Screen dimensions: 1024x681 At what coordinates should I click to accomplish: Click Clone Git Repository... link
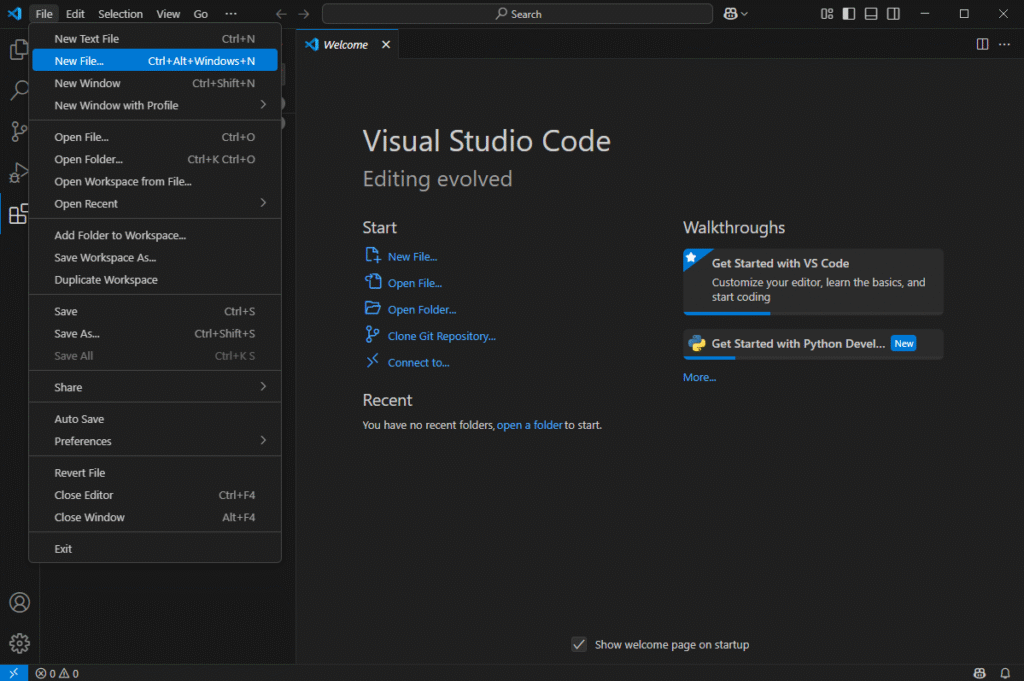[441, 336]
